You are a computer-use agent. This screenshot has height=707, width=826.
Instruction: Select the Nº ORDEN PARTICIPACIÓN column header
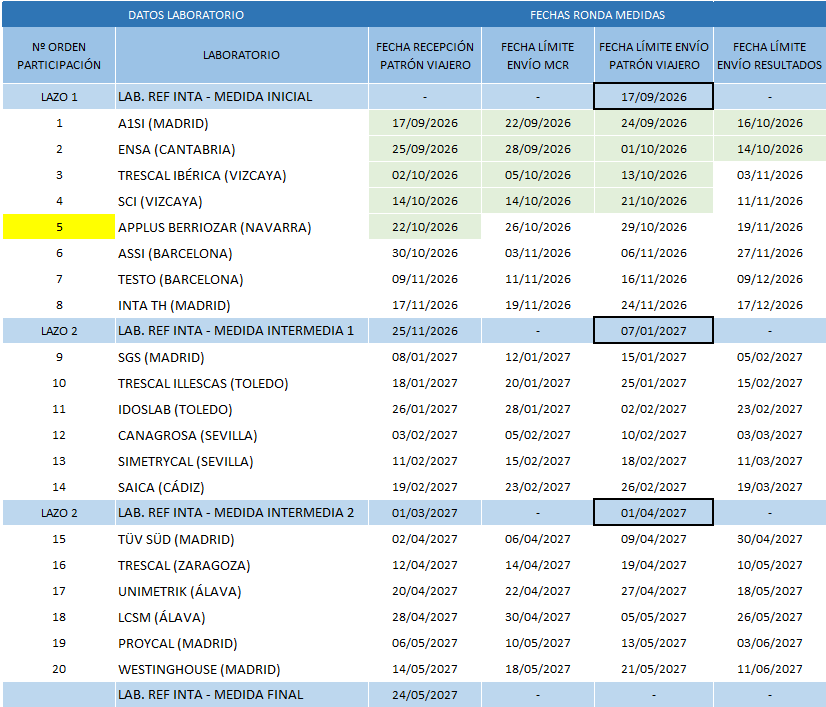59,55
